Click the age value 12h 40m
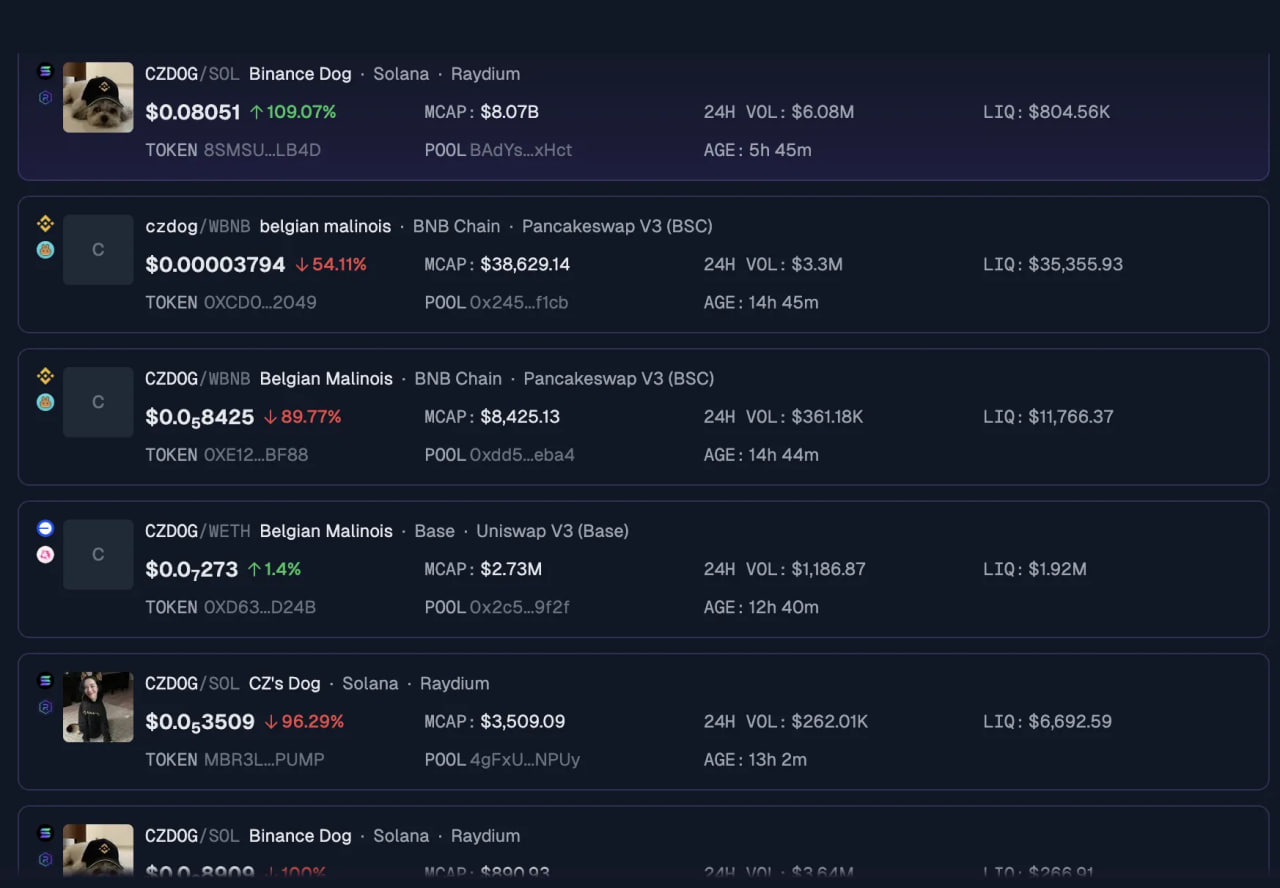This screenshot has height=888, width=1280. pyautogui.click(x=783, y=608)
